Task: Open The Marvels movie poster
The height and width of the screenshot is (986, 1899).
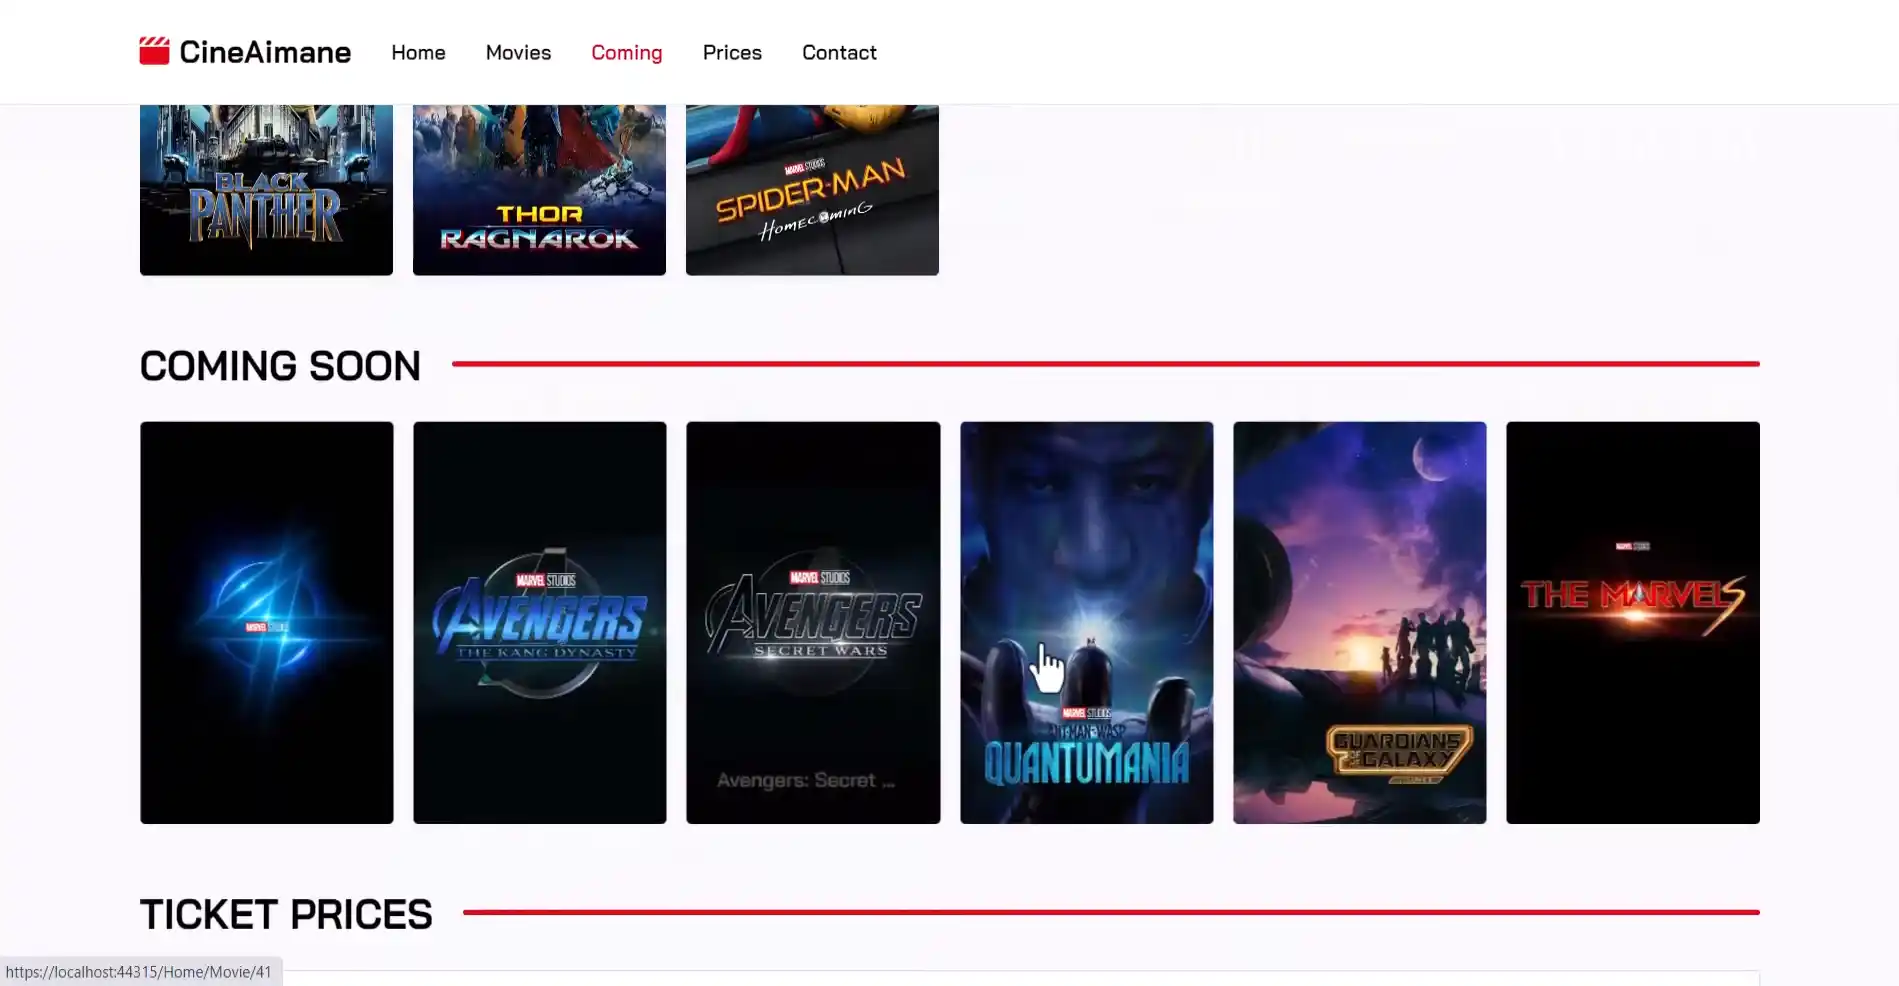Action: (1633, 622)
